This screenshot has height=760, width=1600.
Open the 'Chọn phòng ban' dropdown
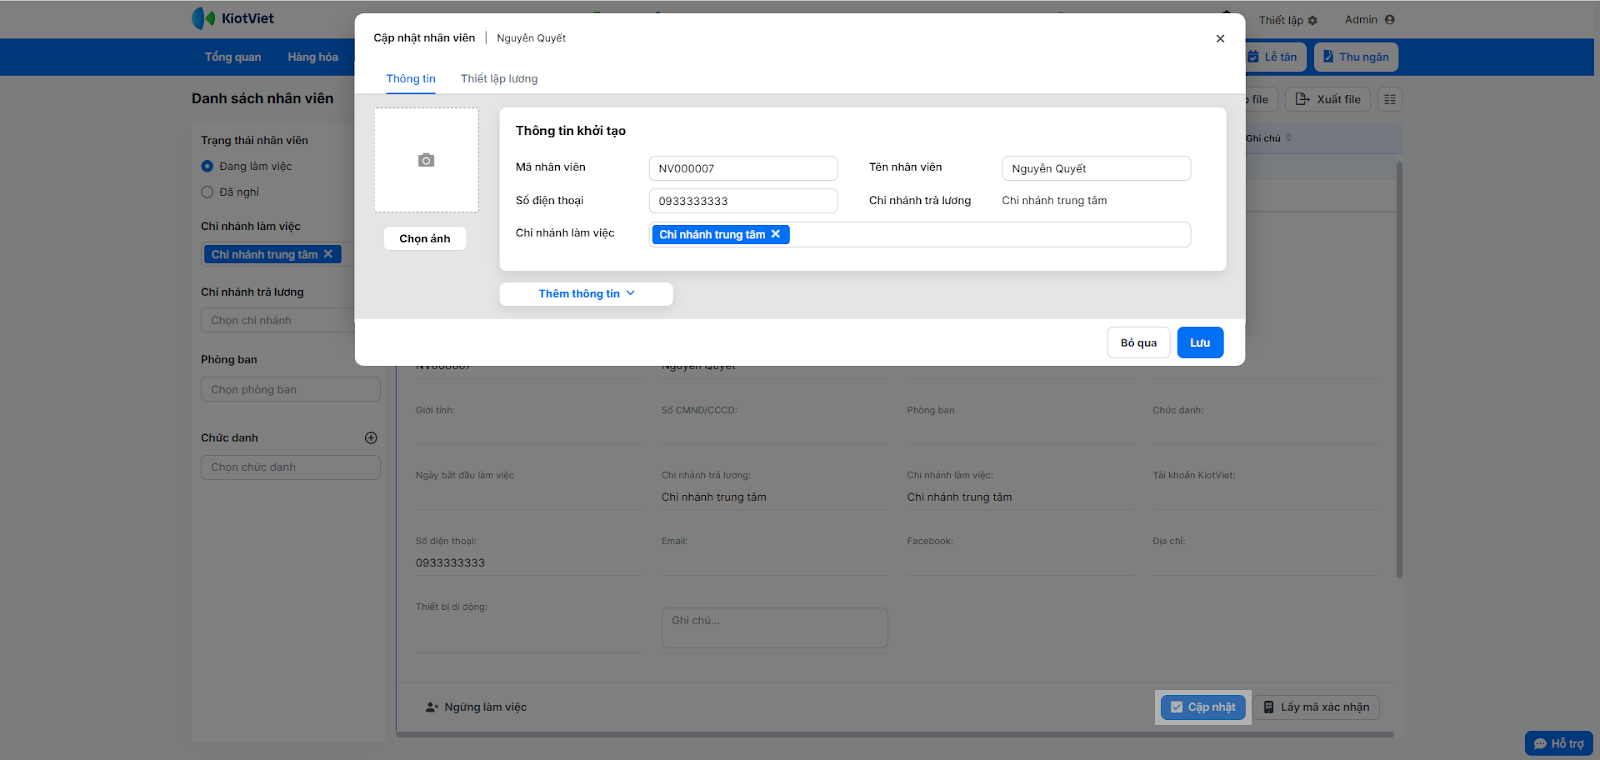click(x=290, y=390)
